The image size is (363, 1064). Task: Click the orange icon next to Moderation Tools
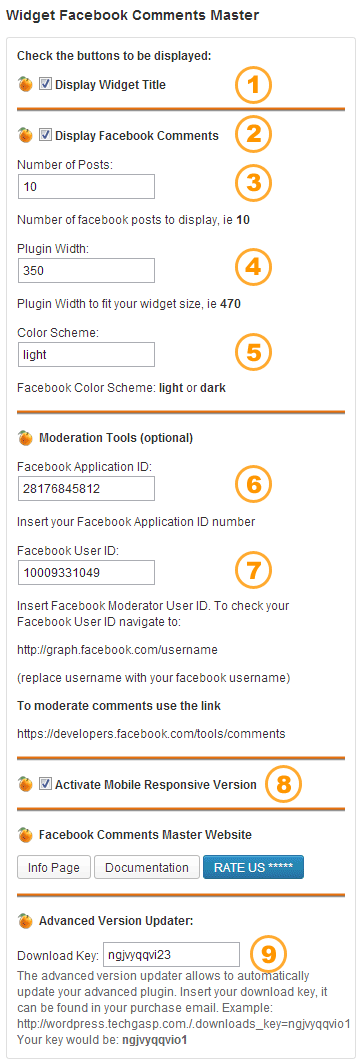(25, 438)
